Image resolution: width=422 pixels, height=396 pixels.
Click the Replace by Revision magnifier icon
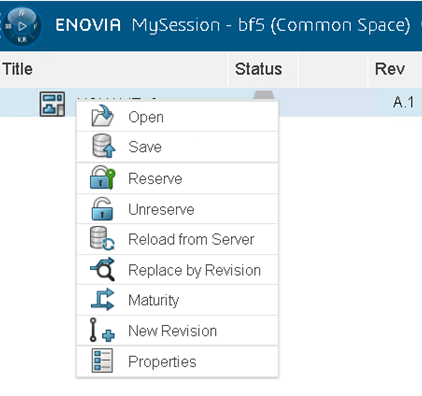click(103, 269)
